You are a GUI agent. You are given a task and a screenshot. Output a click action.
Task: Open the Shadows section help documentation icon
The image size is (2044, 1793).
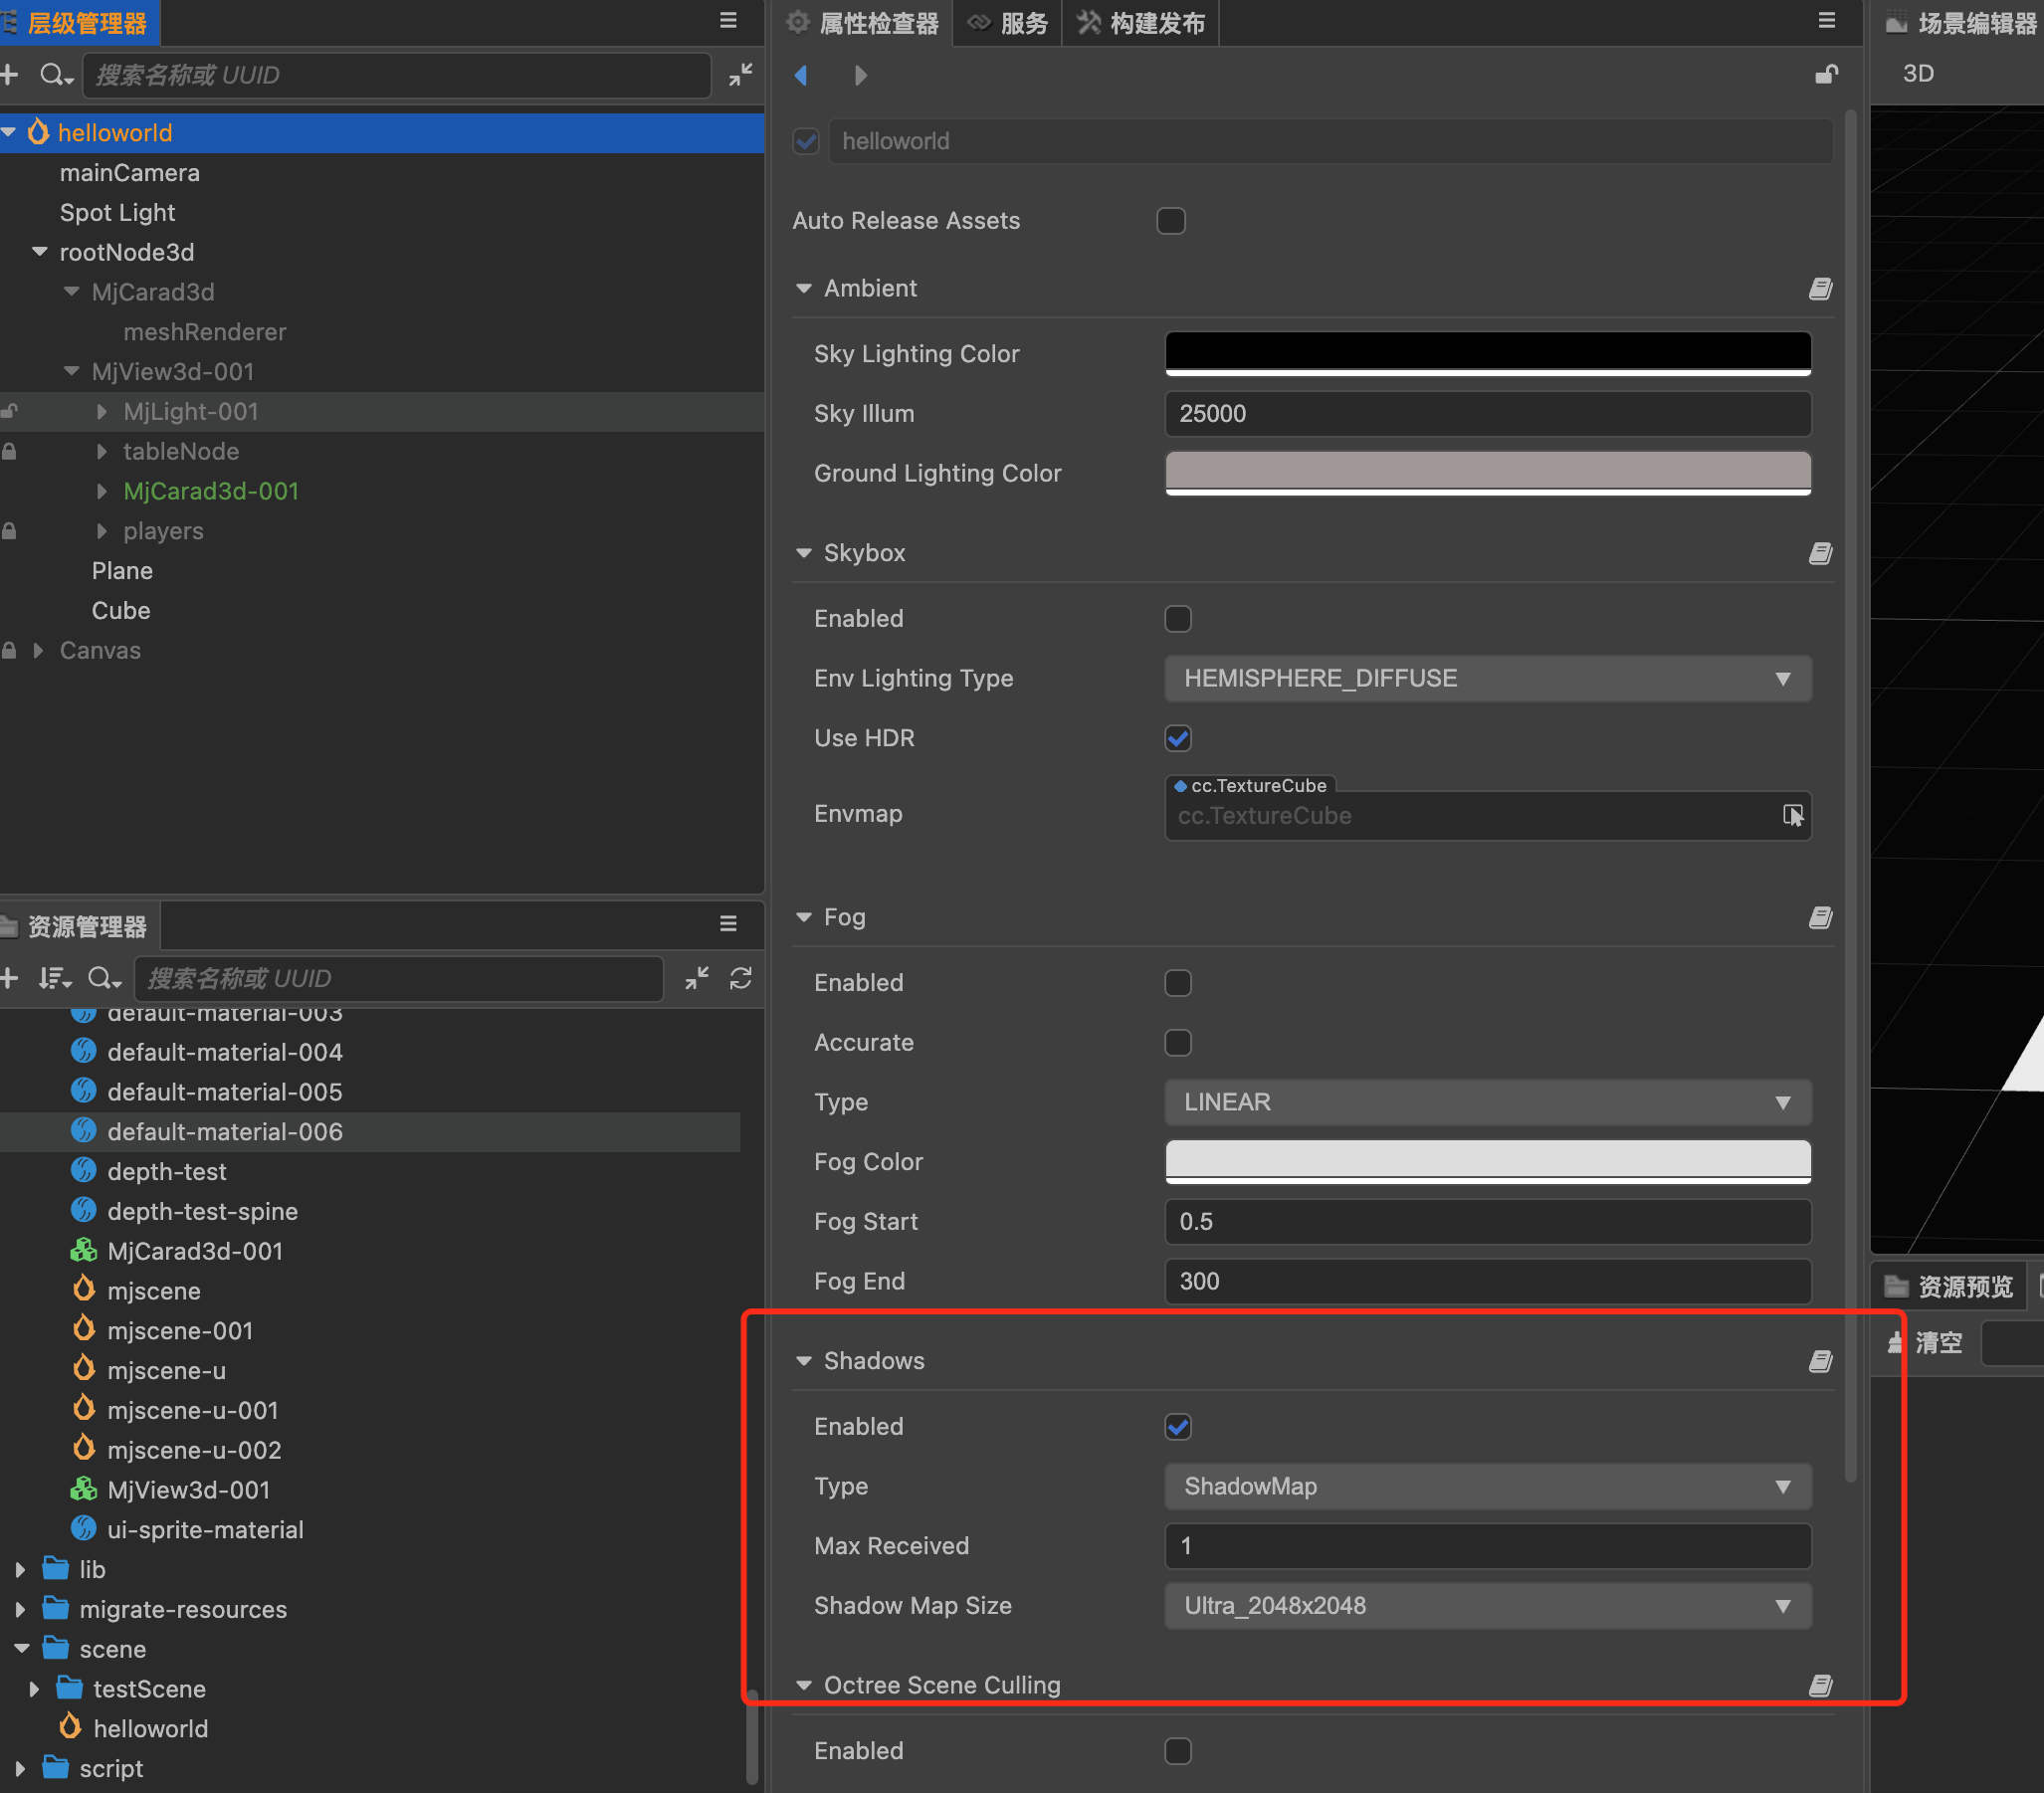click(x=1820, y=1361)
